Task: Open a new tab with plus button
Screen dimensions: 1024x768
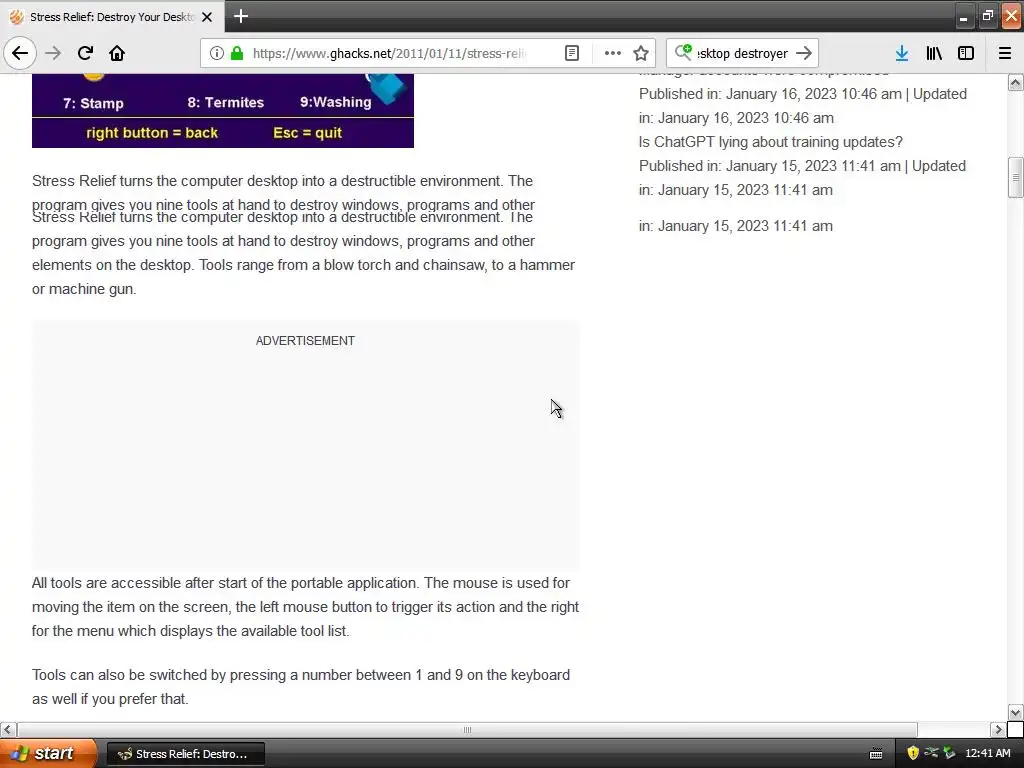Action: coord(240,16)
